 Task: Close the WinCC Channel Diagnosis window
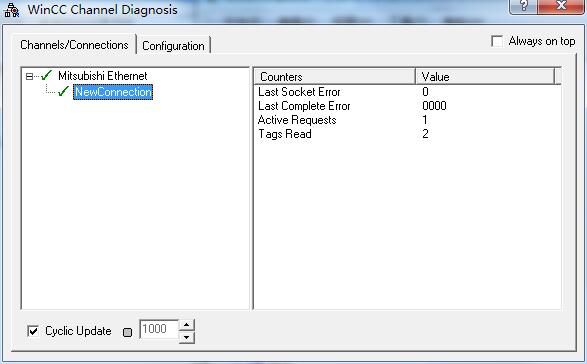click(x=561, y=6)
